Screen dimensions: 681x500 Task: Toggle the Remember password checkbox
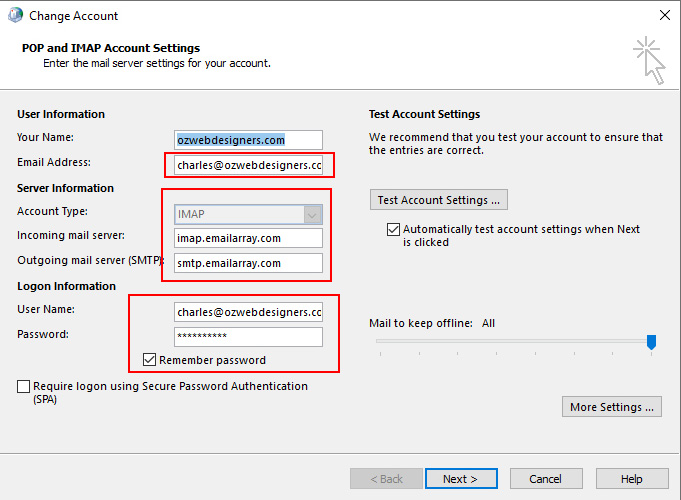(x=150, y=360)
